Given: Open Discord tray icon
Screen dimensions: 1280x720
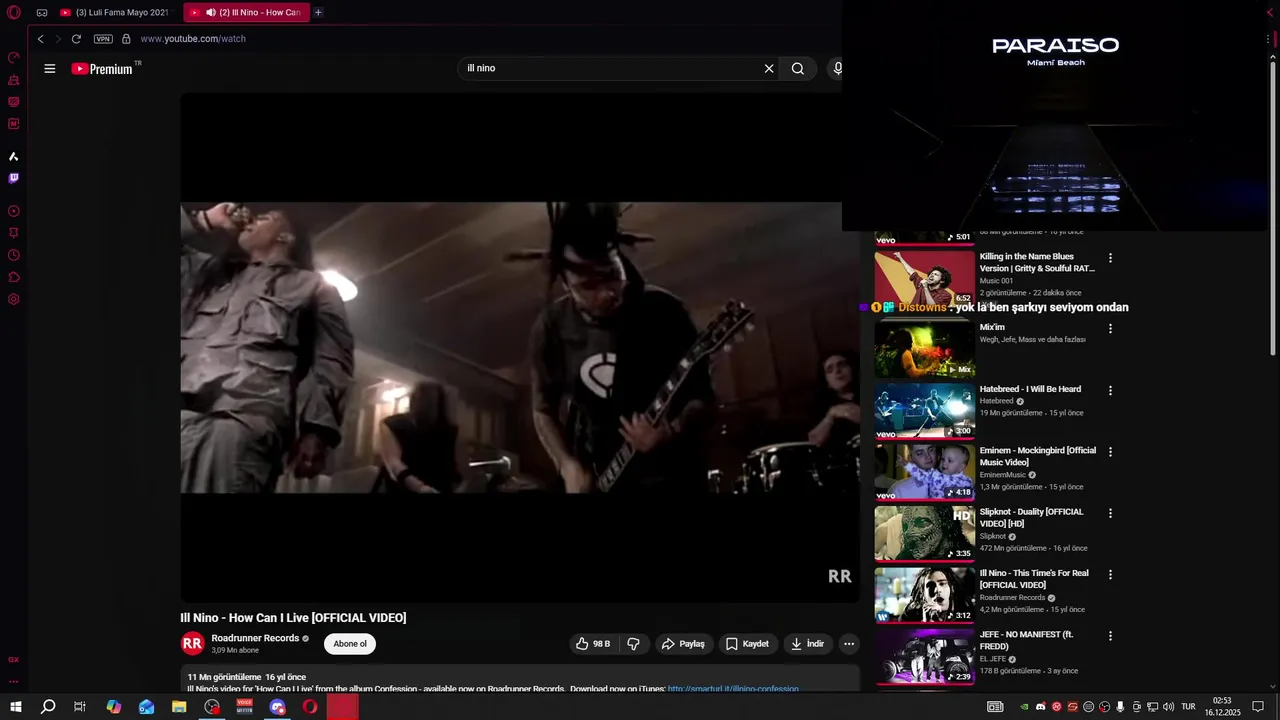Looking at the screenshot, I should [x=1041, y=707].
